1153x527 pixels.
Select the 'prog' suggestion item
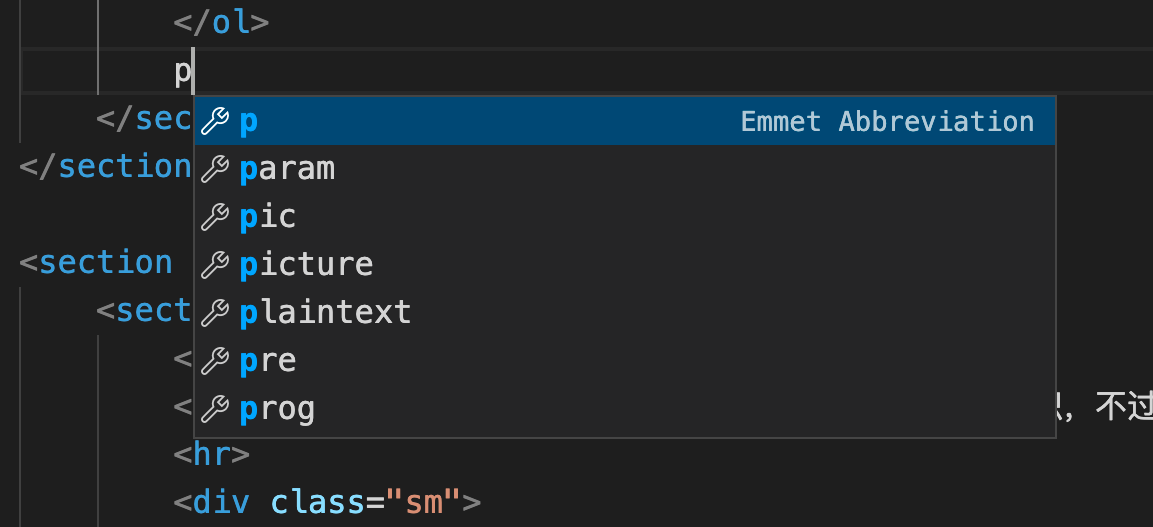tap(277, 409)
